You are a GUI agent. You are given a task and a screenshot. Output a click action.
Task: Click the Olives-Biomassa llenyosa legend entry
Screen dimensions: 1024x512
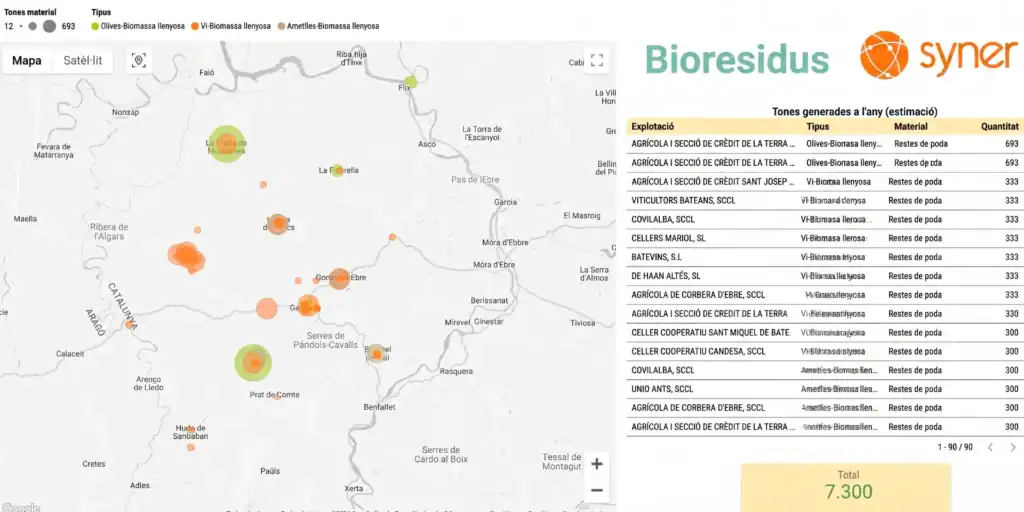point(138,26)
